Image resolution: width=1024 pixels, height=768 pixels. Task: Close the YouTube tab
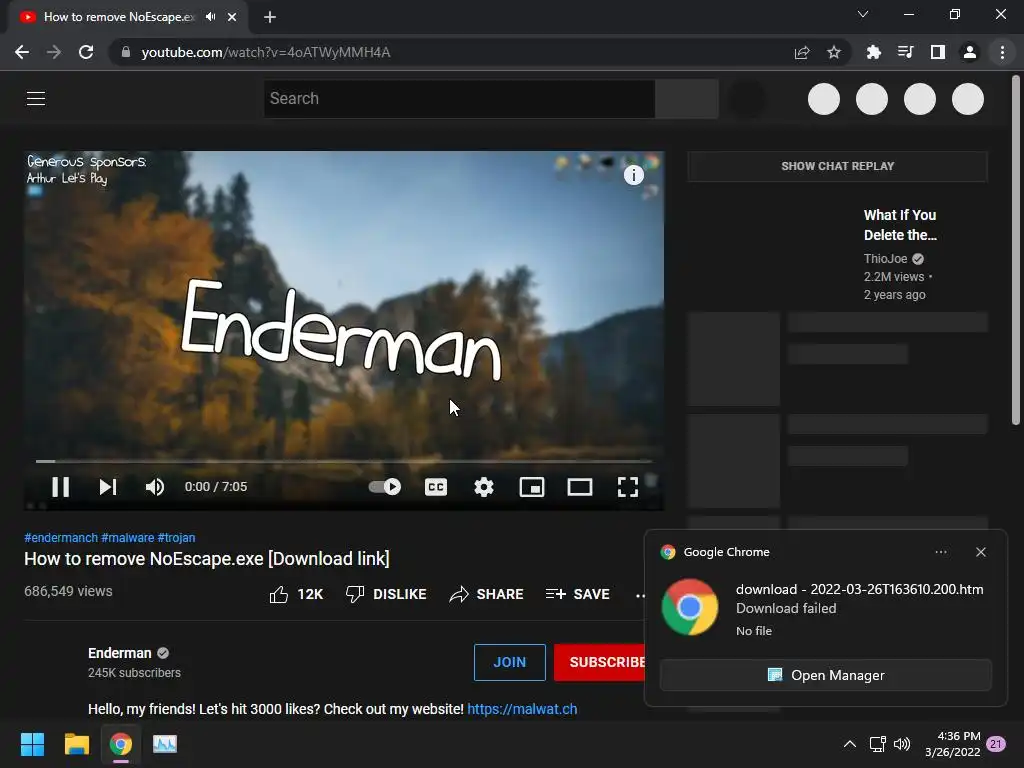[x=232, y=17]
